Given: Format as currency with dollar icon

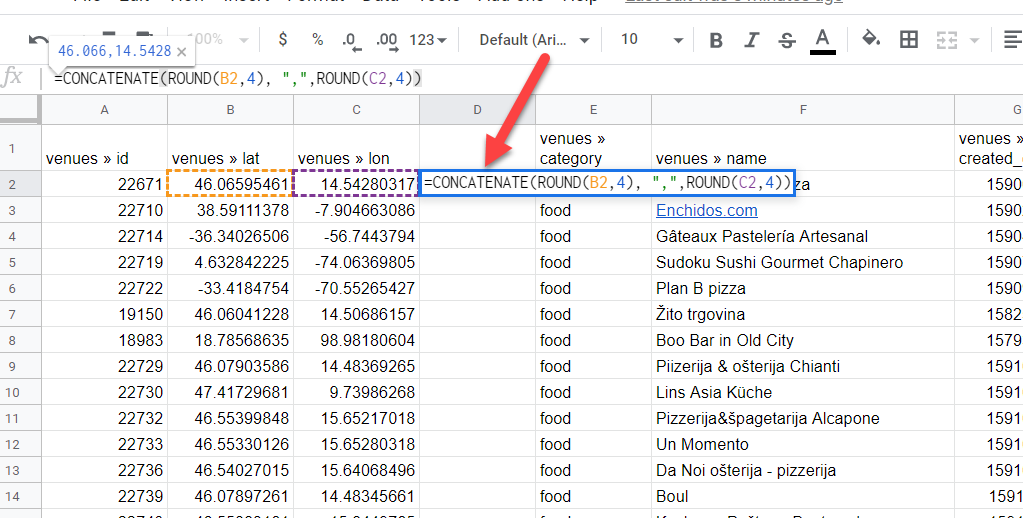Looking at the screenshot, I should [x=282, y=40].
